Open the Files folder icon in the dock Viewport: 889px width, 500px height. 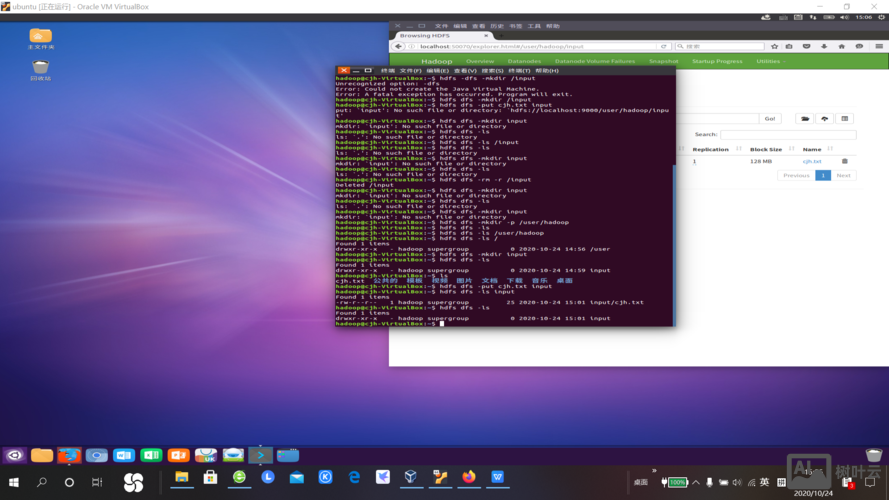[42, 455]
